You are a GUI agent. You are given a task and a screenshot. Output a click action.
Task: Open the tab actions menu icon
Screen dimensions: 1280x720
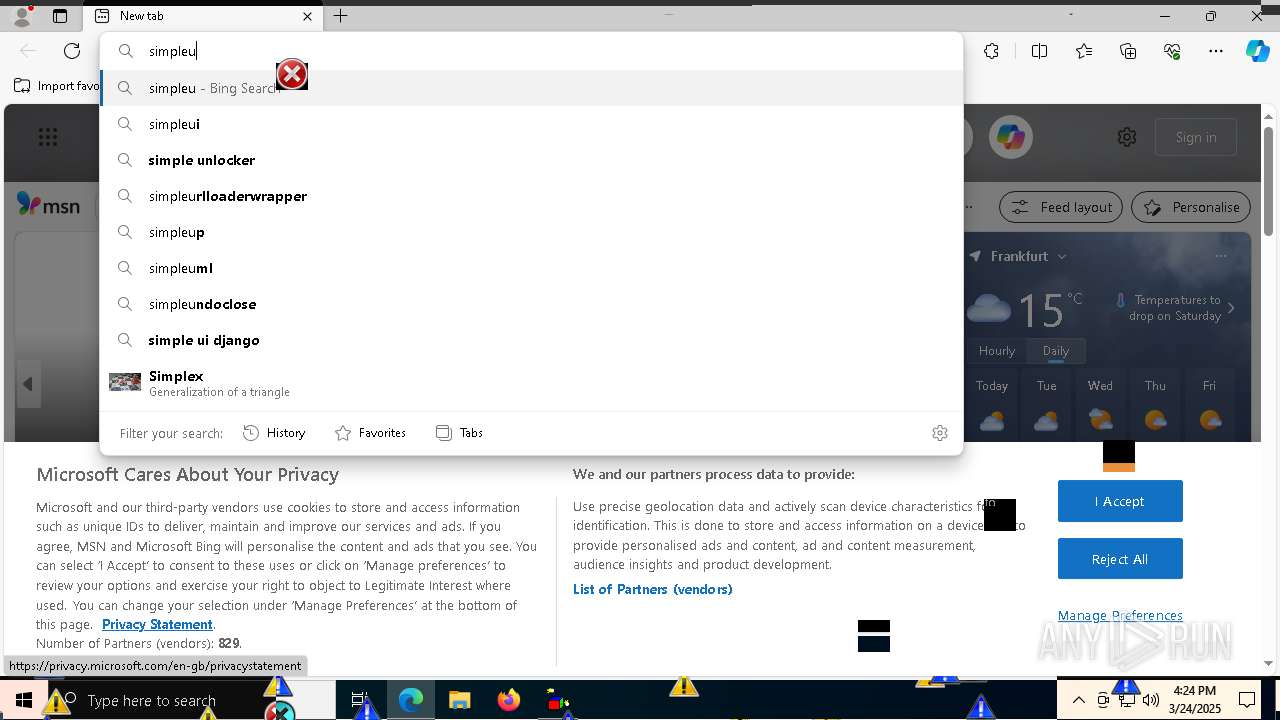pos(60,16)
